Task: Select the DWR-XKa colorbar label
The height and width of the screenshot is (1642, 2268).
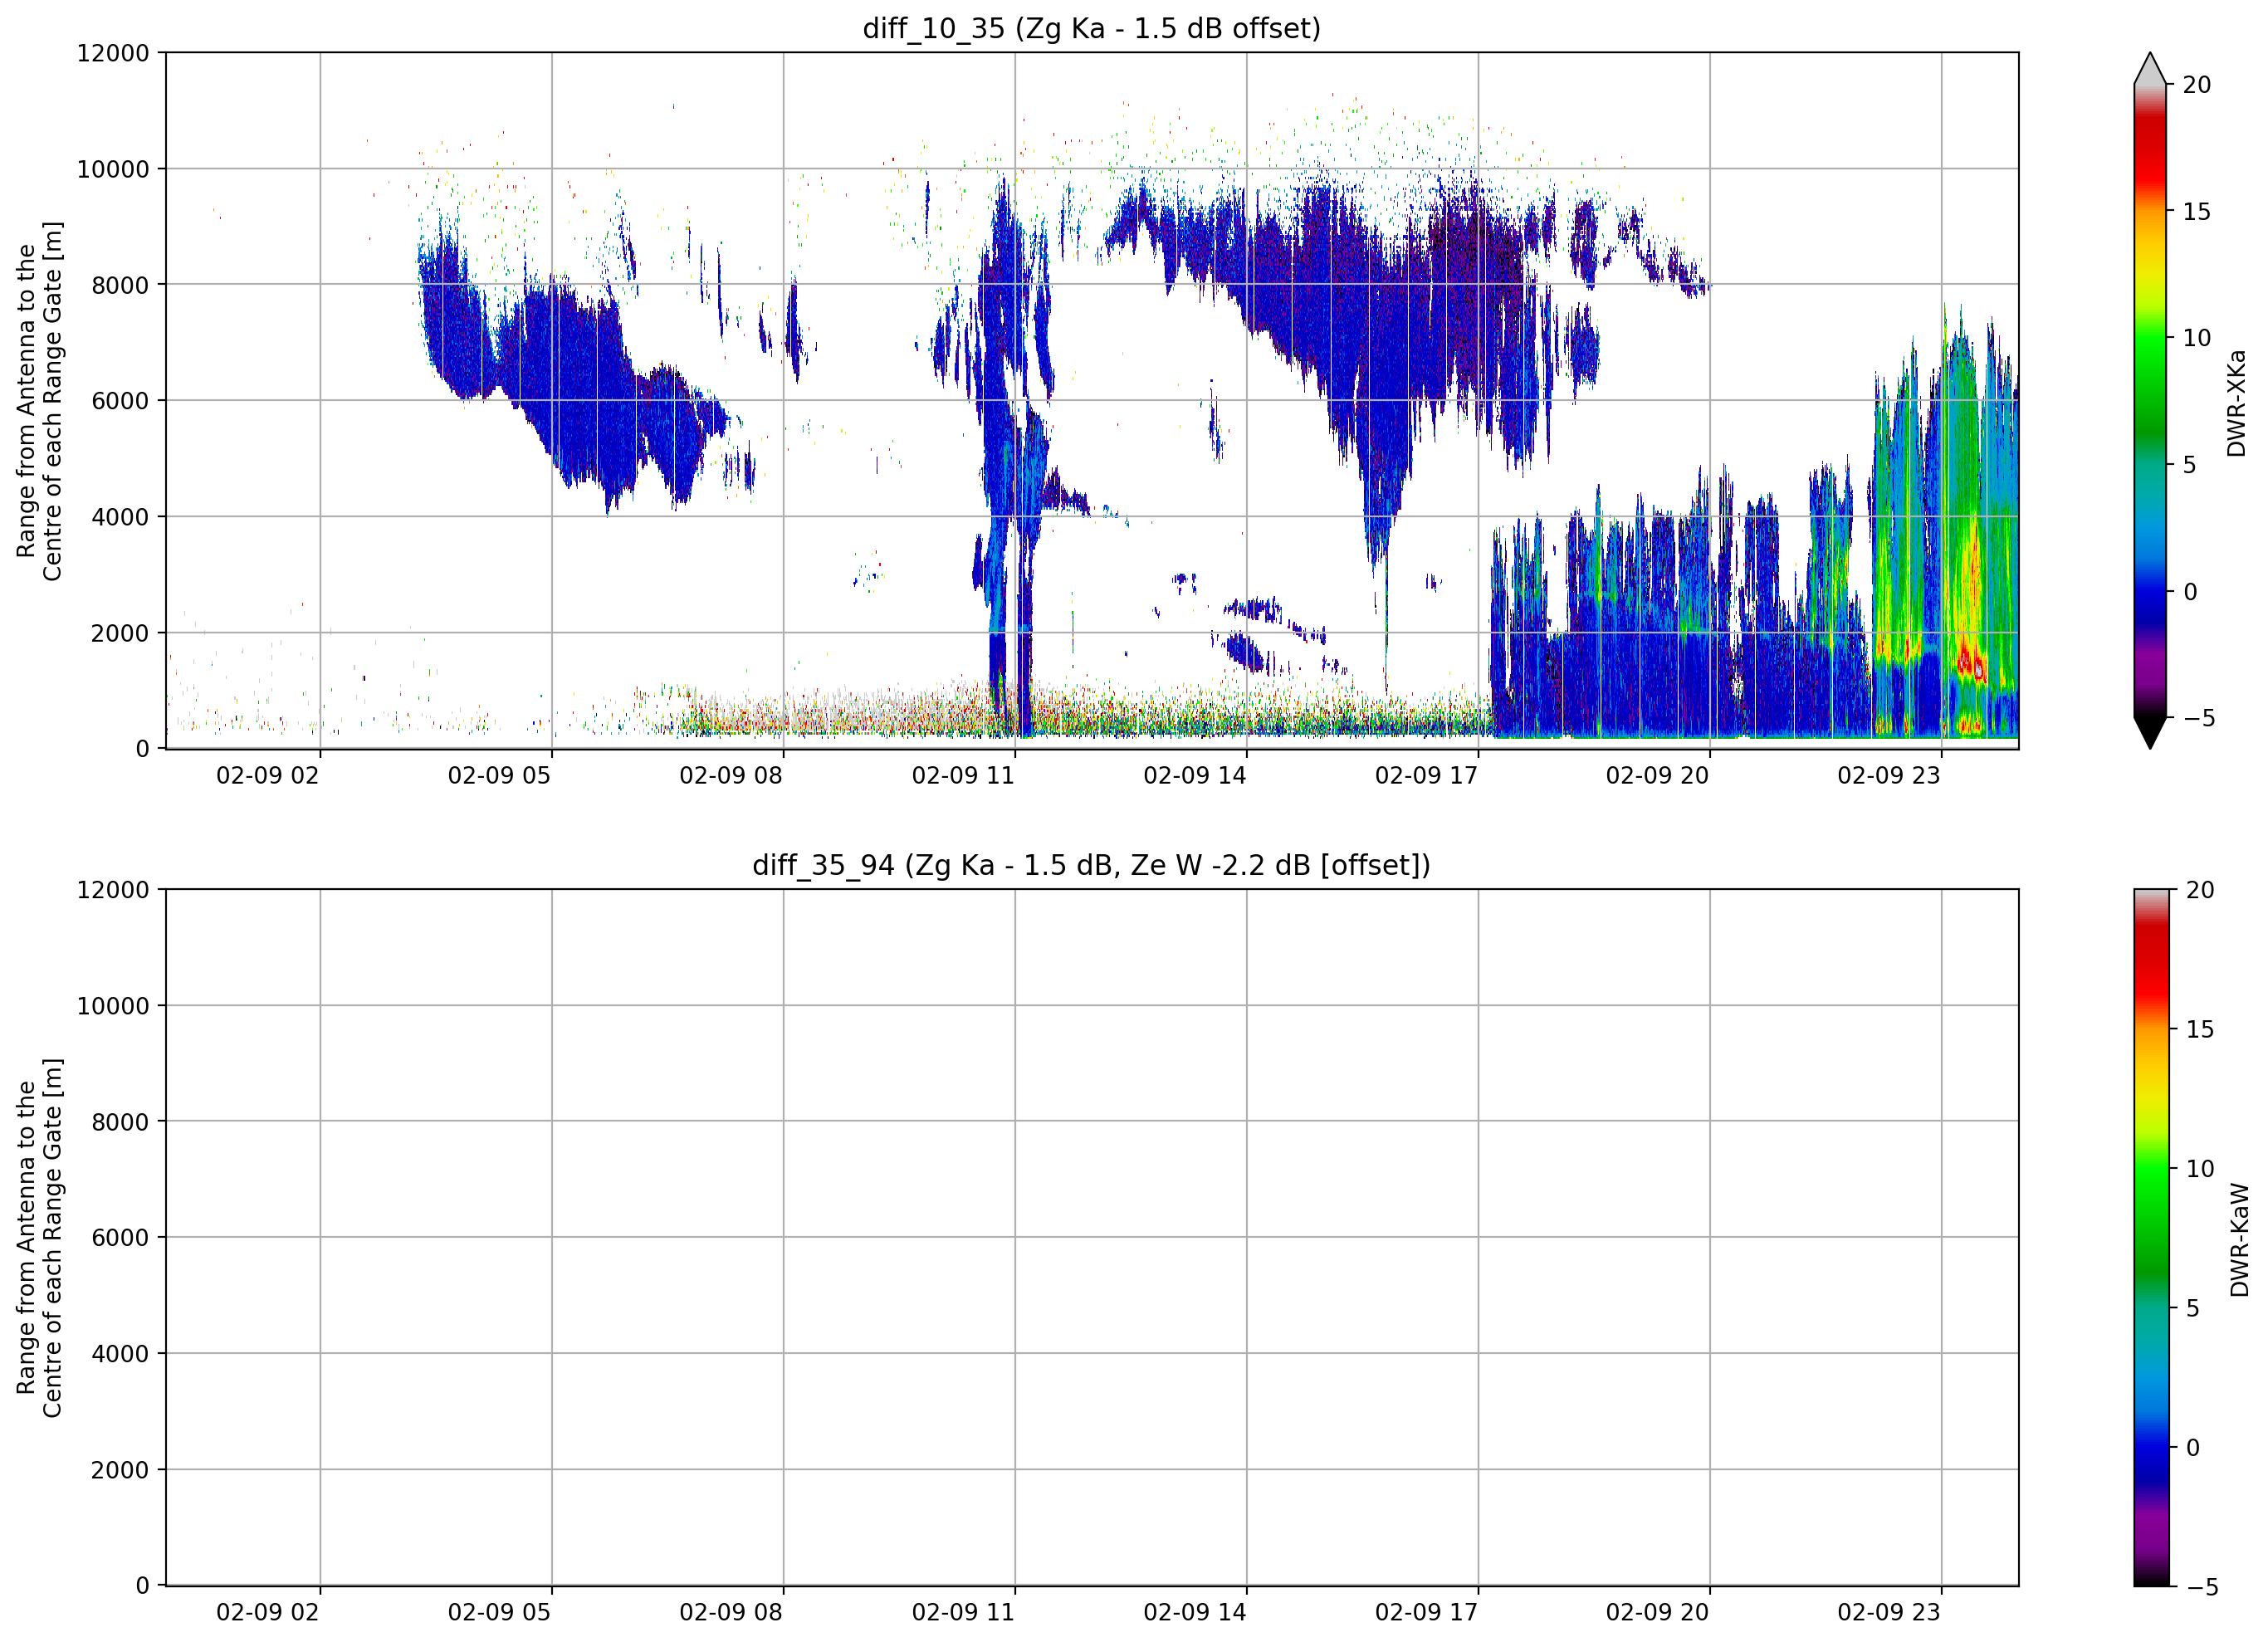Action: [x=2237, y=403]
